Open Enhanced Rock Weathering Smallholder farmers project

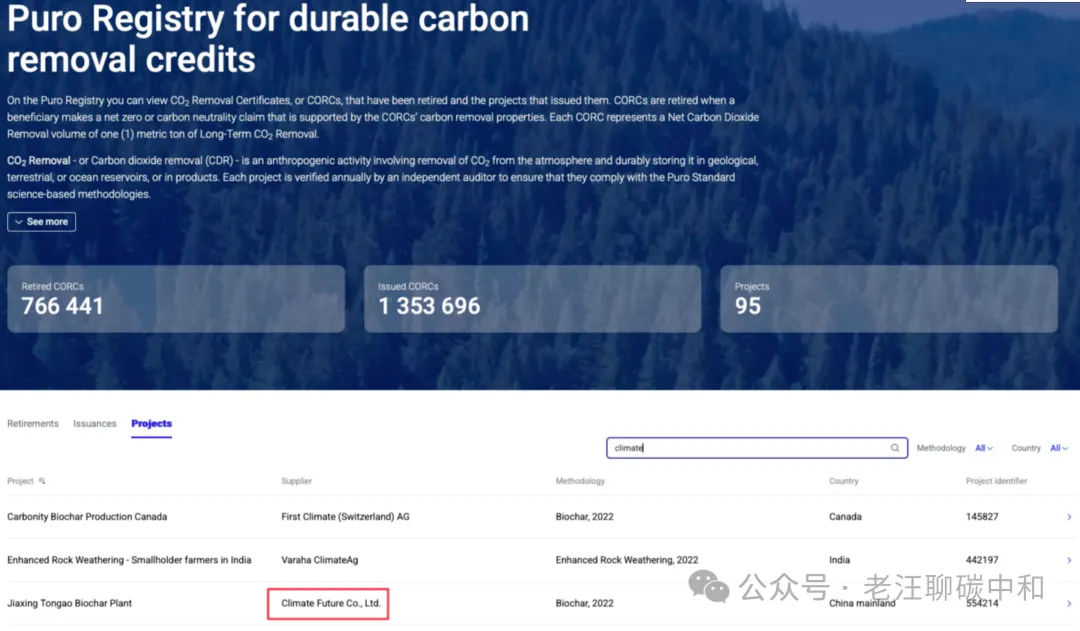coord(129,560)
